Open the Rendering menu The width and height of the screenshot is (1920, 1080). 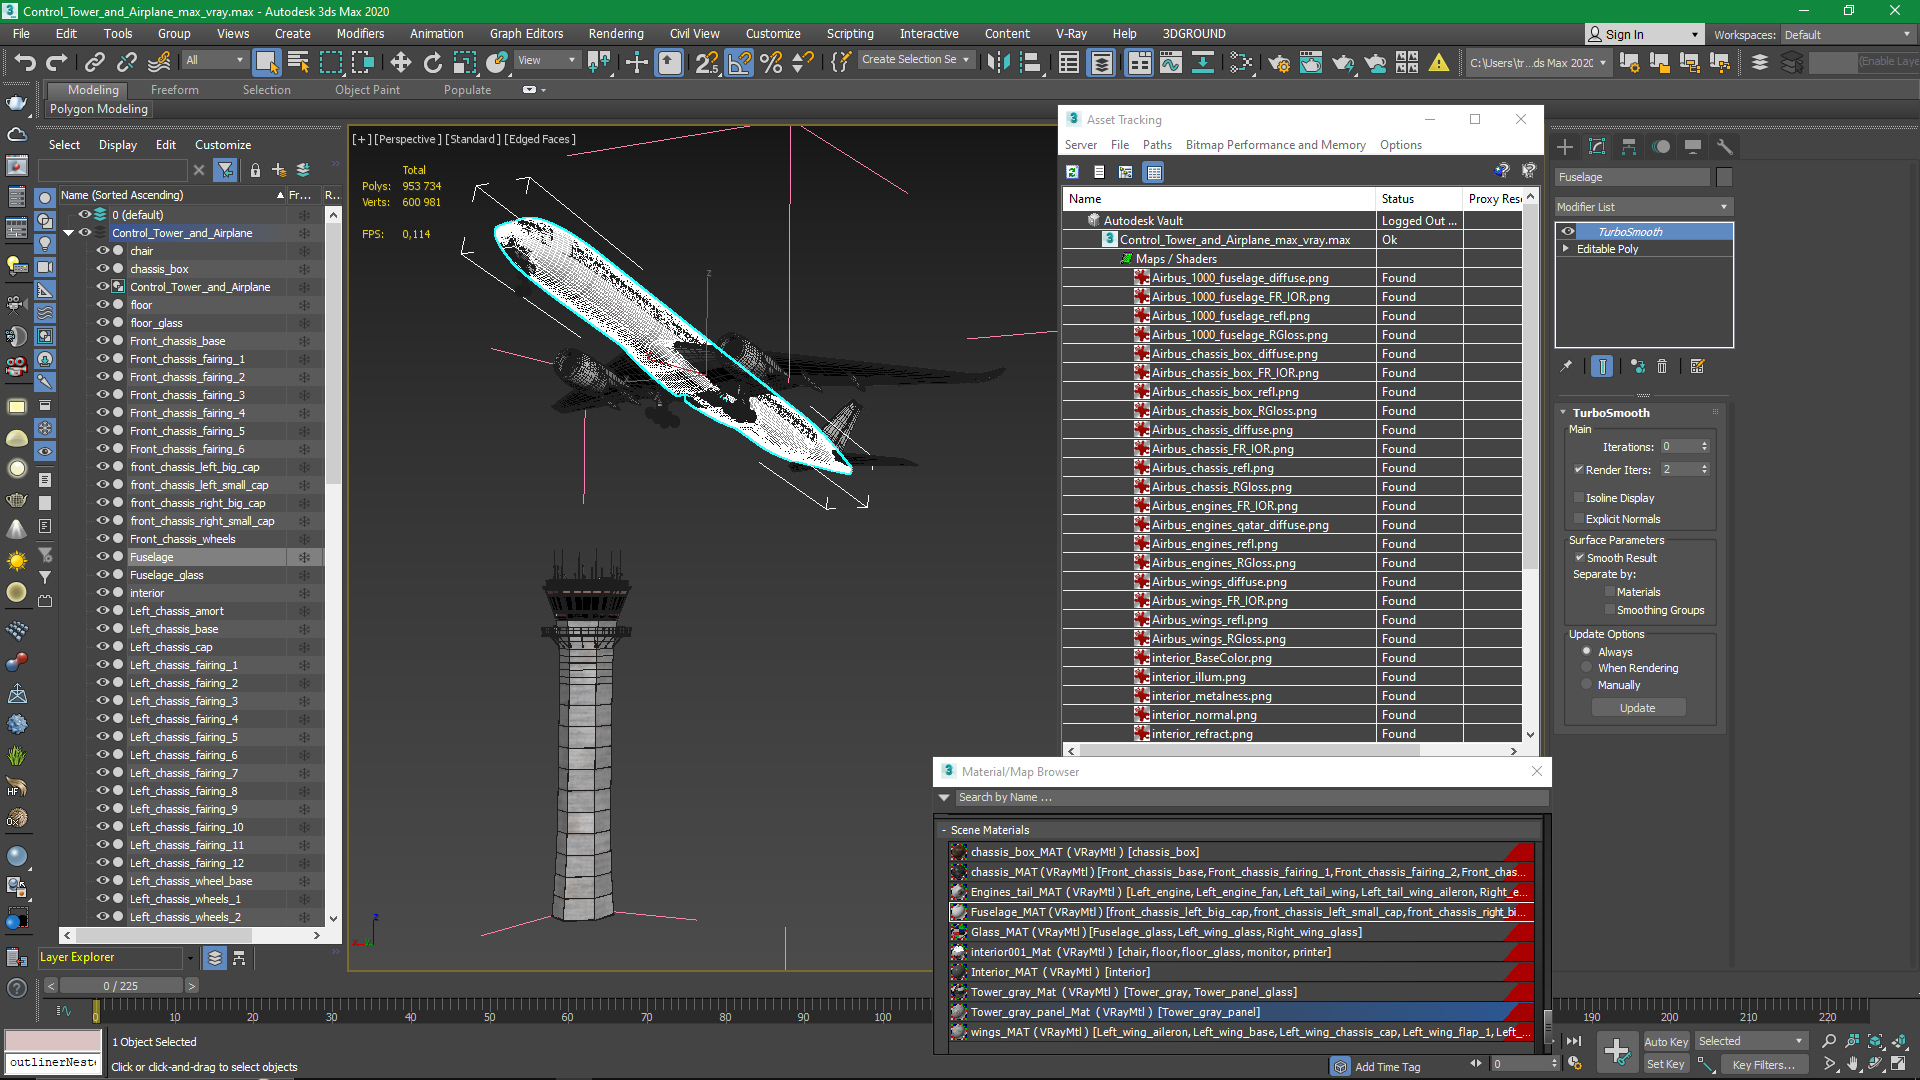click(615, 33)
